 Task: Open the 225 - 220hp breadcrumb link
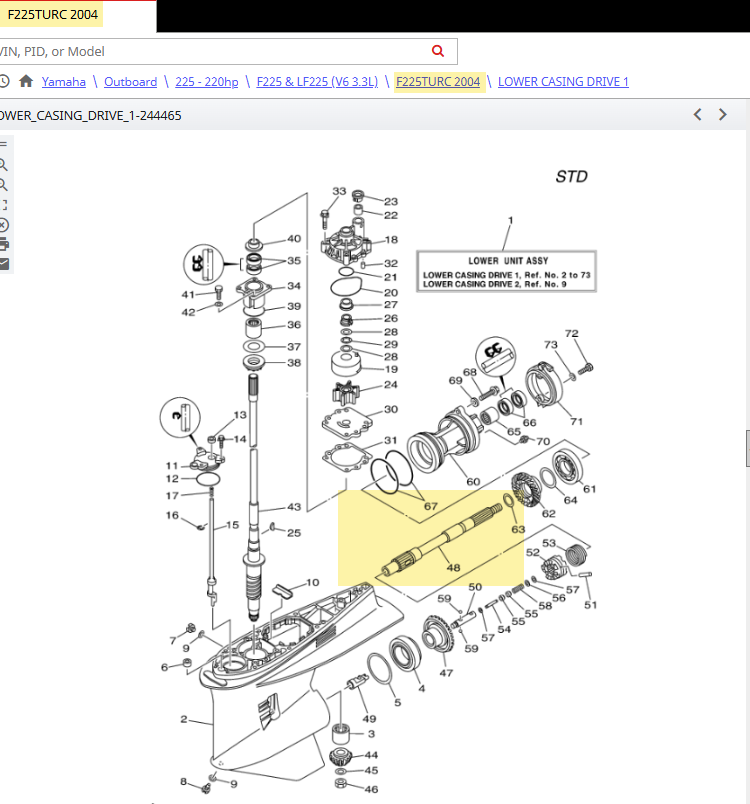[x=207, y=82]
